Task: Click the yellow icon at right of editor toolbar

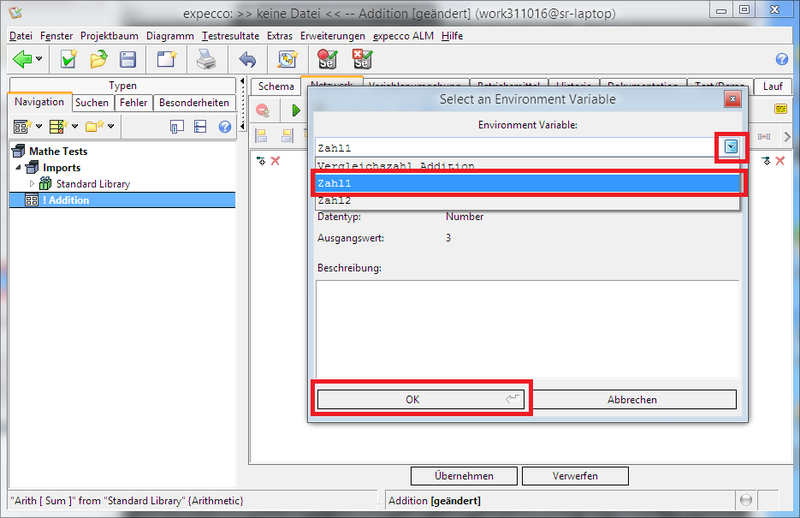Action: (x=781, y=109)
